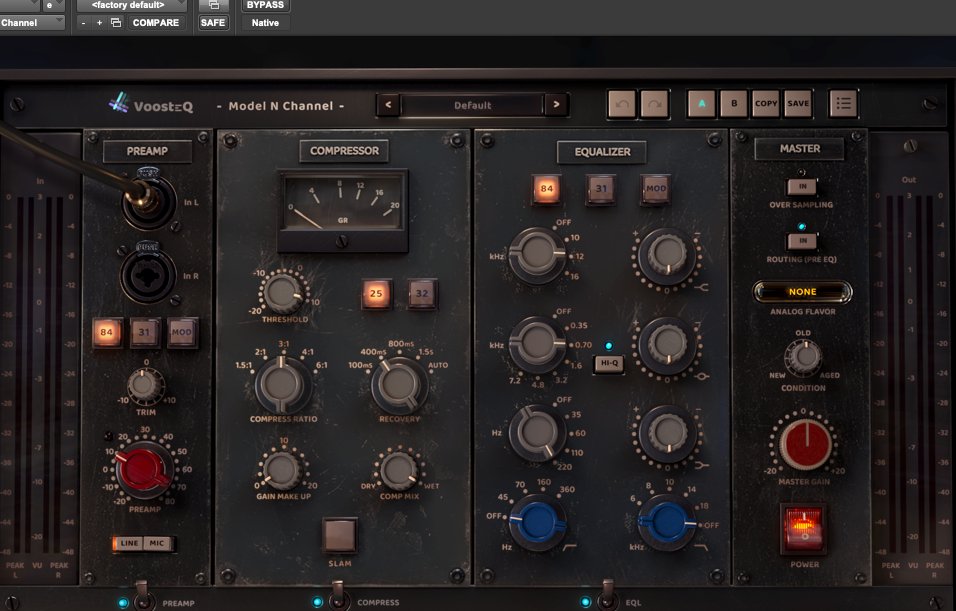The height and width of the screenshot is (611, 956).
Task: Click the TRIM knob
Action: click(x=145, y=385)
